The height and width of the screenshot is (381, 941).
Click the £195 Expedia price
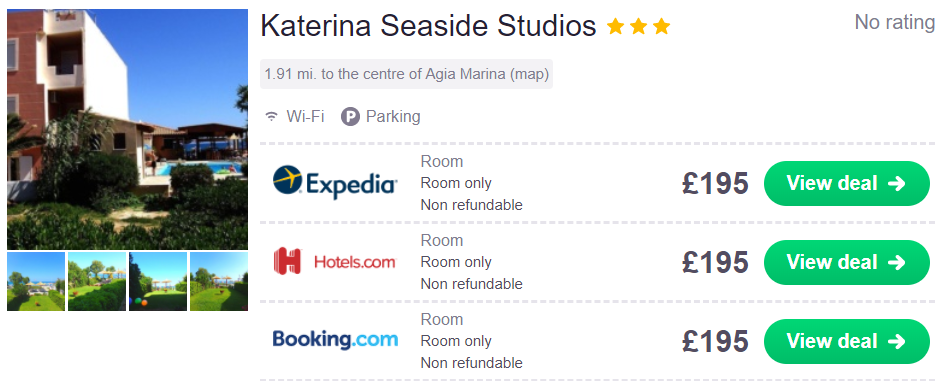pyautogui.click(x=715, y=183)
